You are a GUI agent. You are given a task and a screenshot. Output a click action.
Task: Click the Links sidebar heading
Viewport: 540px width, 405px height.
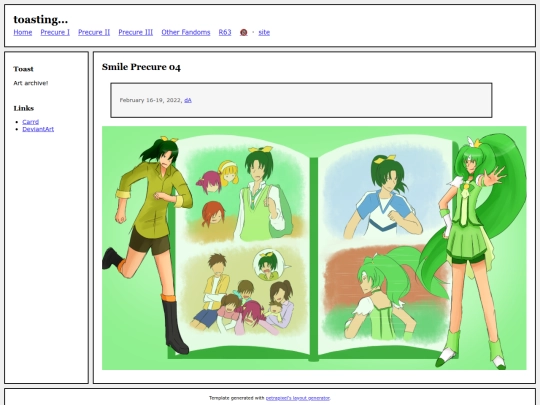(x=24, y=108)
